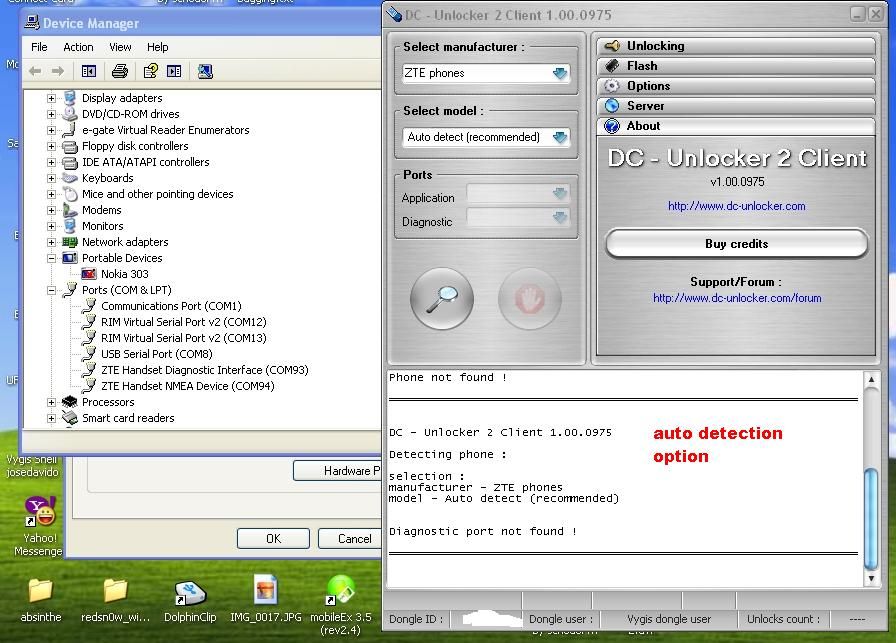Select ZTE Handset Diagnostic Interface (COM93)
896x643 pixels.
click(204, 370)
